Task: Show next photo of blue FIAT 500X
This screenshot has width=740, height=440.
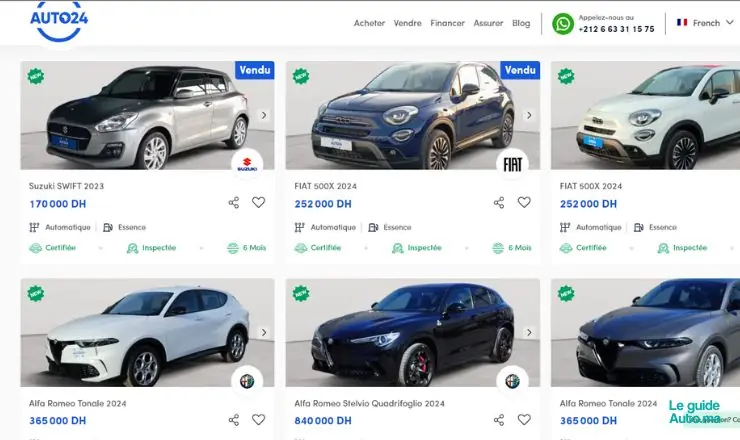Action: click(x=529, y=115)
